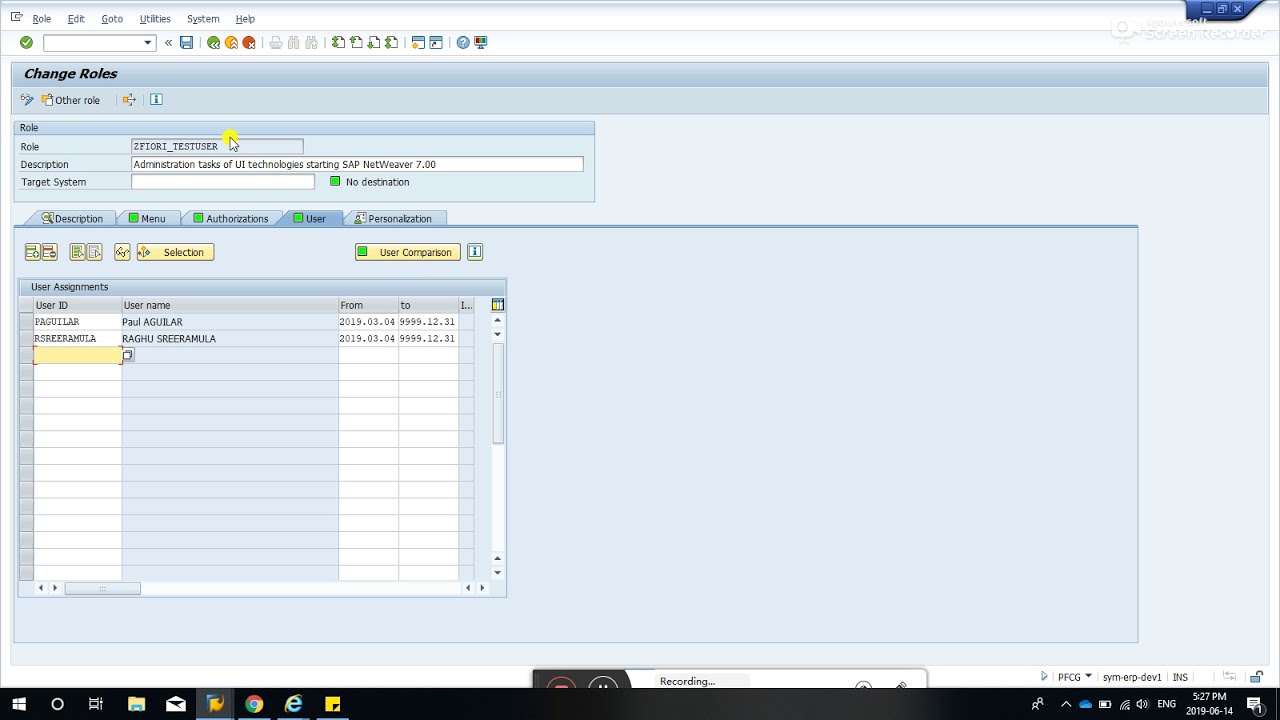Open the Role menu
Image resolution: width=1280 pixels, height=720 pixels.
(x=41, y=18)
